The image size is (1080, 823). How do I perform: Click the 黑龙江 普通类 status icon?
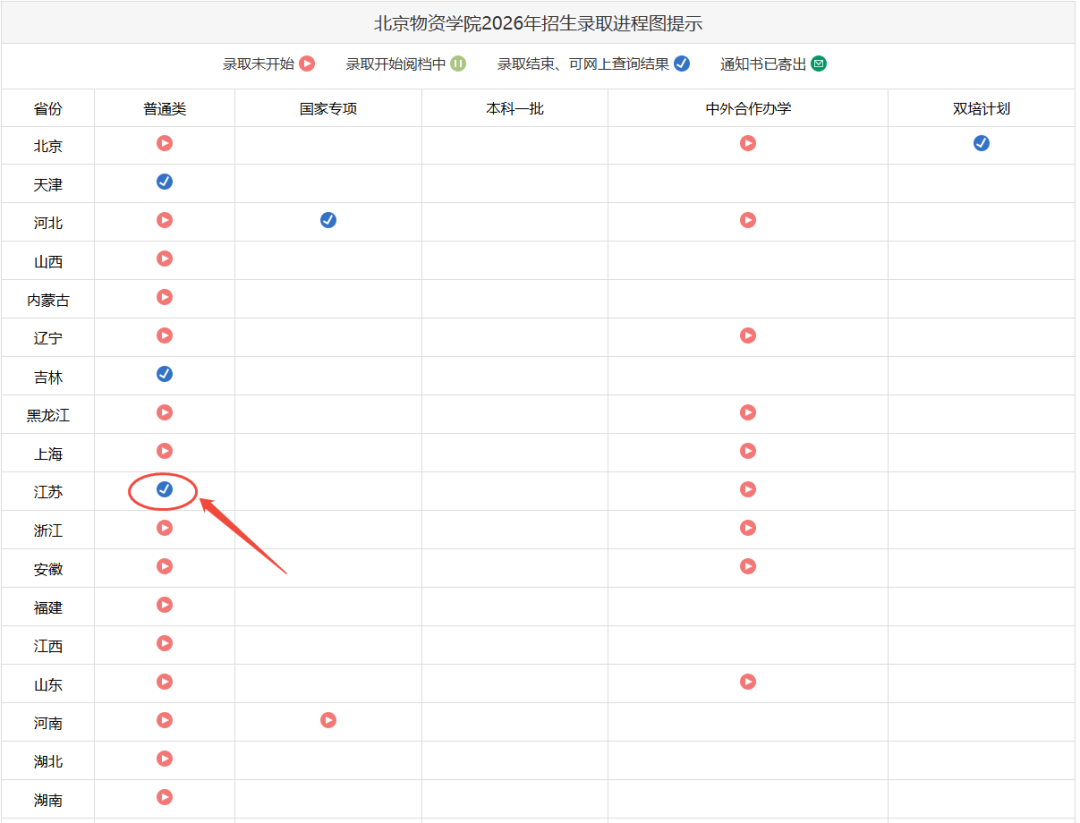point(165,413)
